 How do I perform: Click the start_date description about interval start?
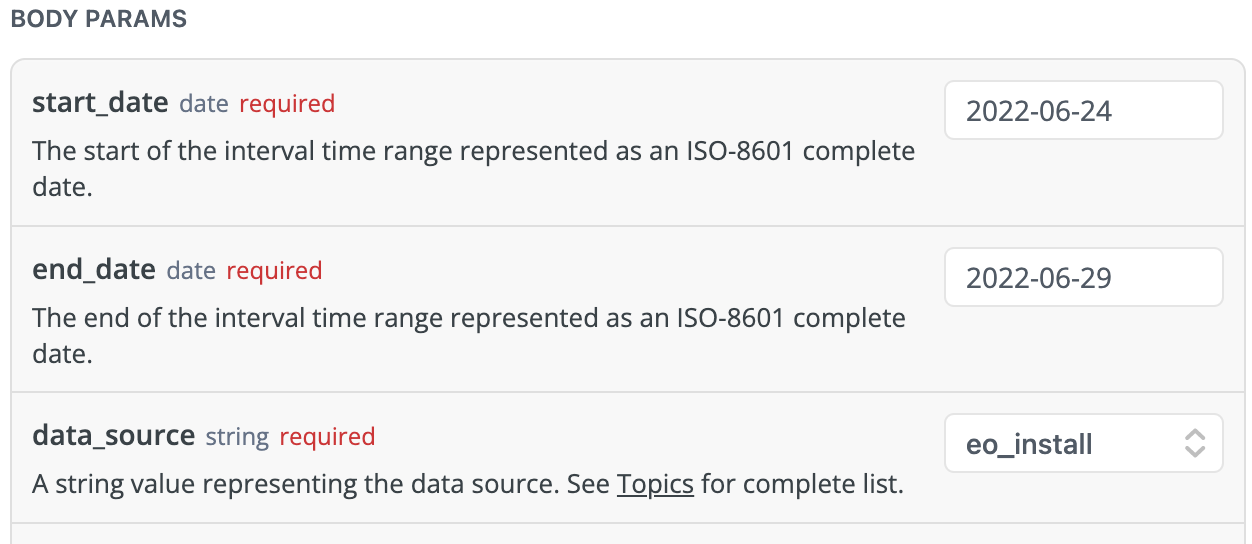point(472,152)
